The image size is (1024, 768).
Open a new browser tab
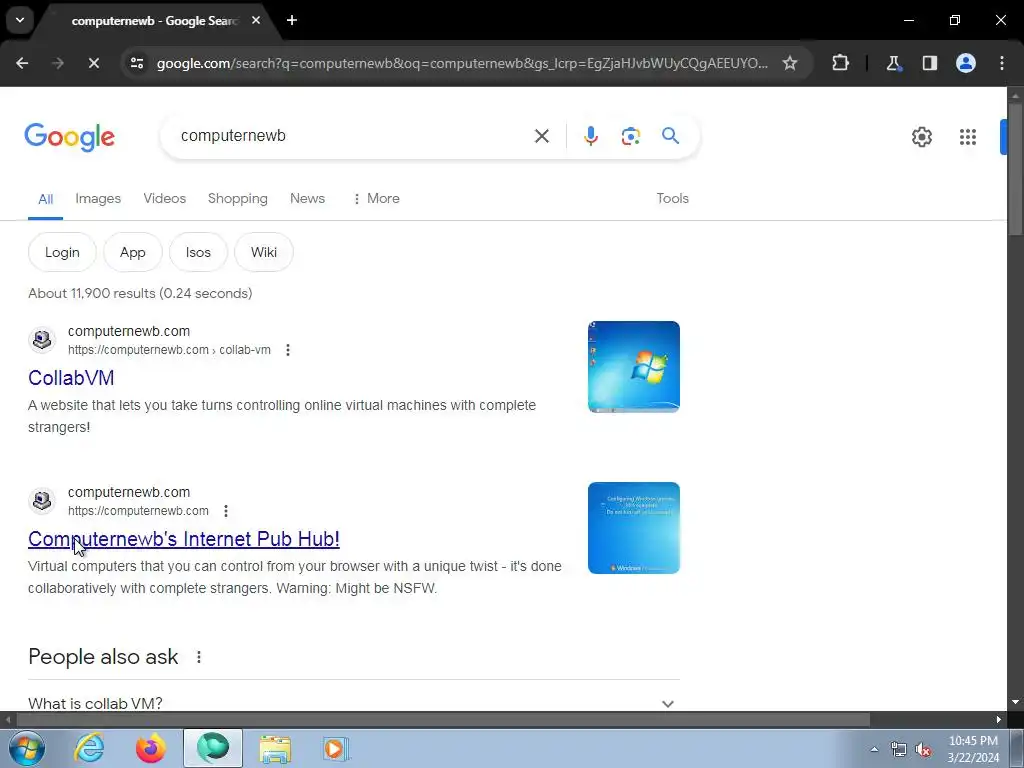292,21
